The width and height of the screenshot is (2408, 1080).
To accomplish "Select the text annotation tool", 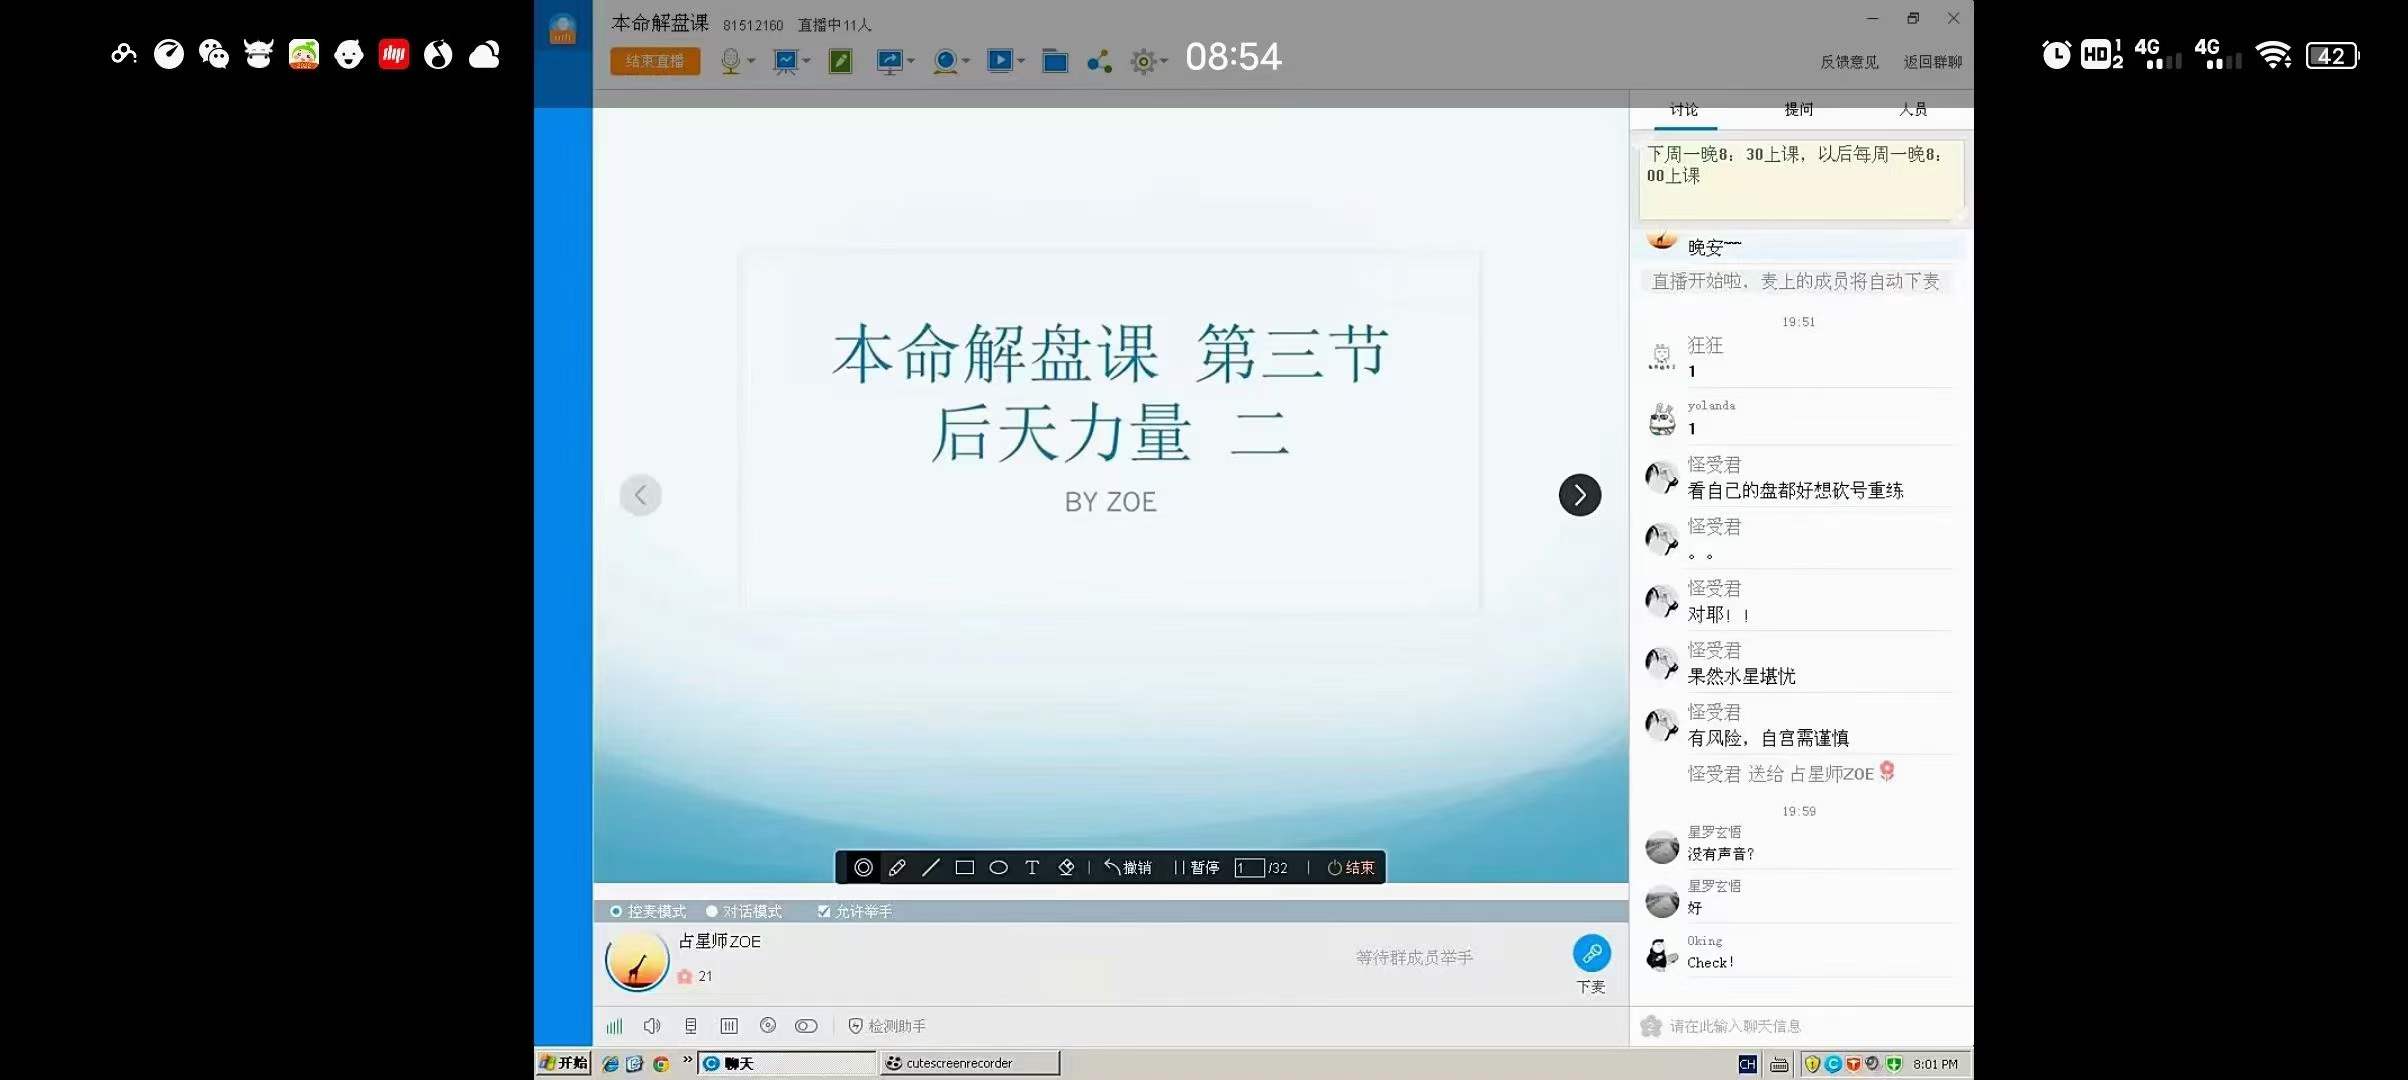I will coord(1032,868).
